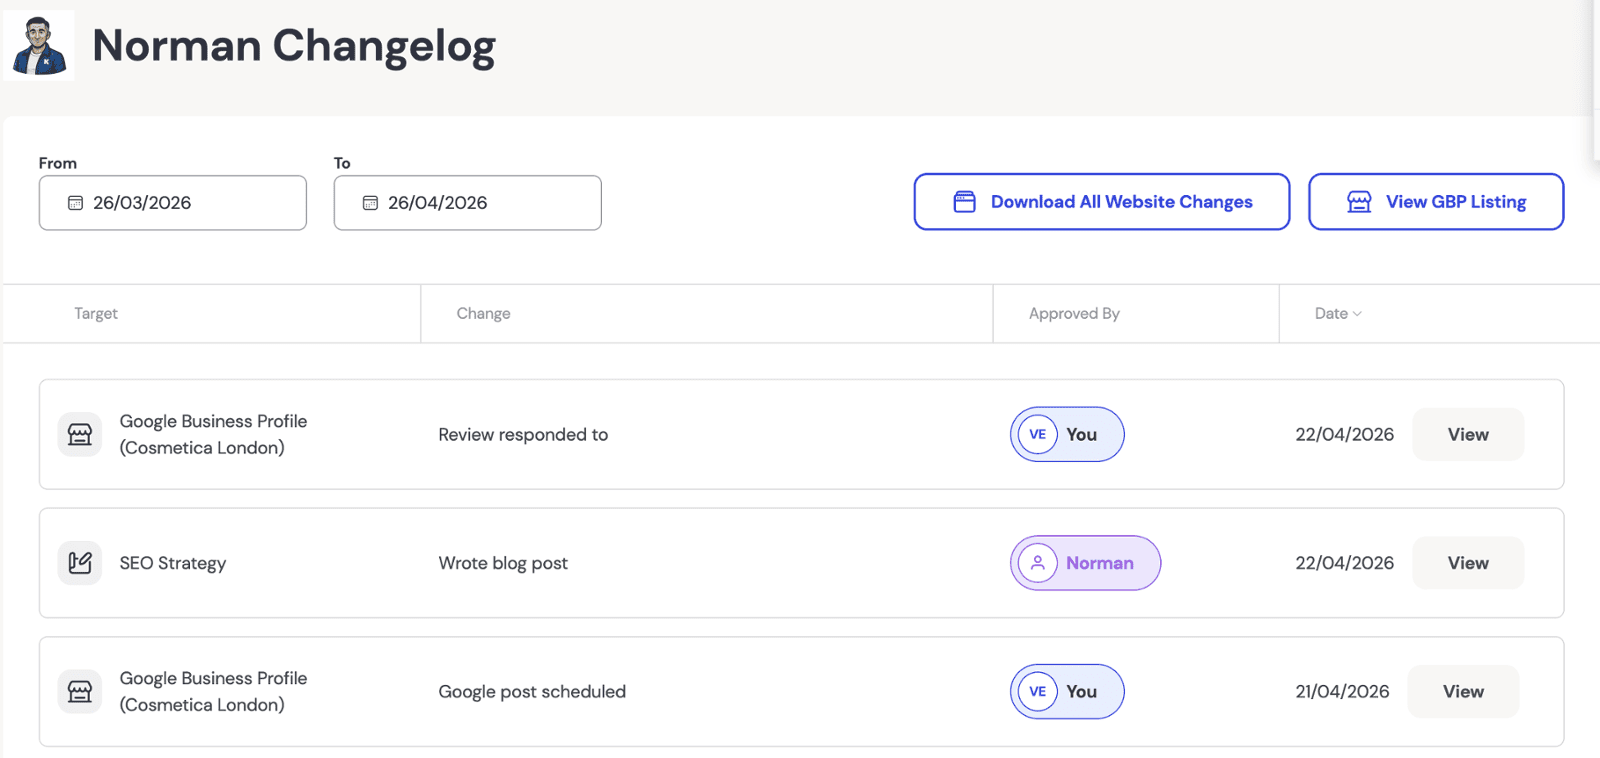Click the calendar icon in From field

pyautogui.click(x=75, y=203)
